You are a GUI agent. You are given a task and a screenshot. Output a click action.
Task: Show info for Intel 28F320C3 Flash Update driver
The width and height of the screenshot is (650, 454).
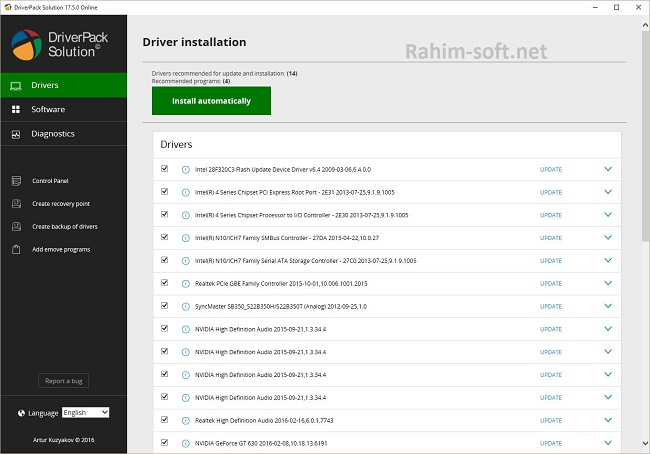(186, 170)
